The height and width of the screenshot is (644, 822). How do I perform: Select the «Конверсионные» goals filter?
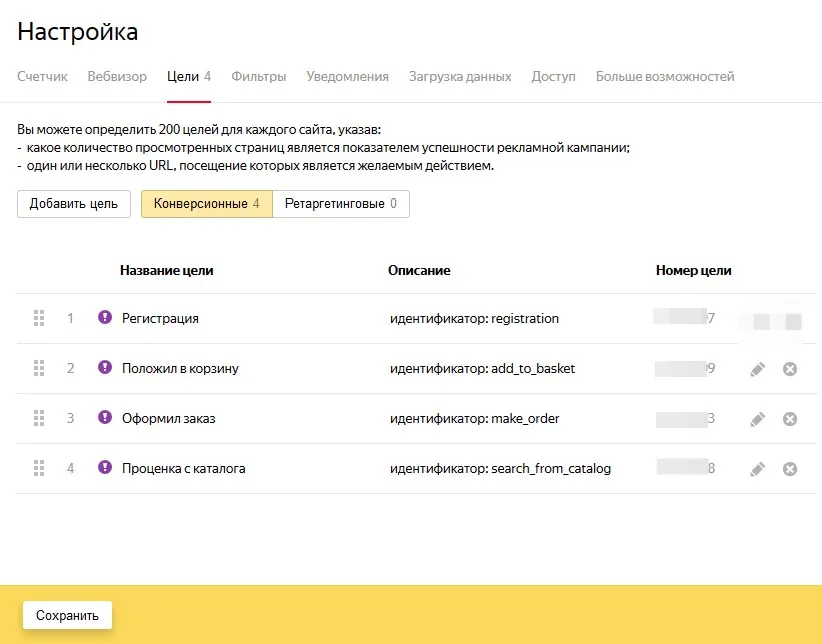(x=205, y=204)
